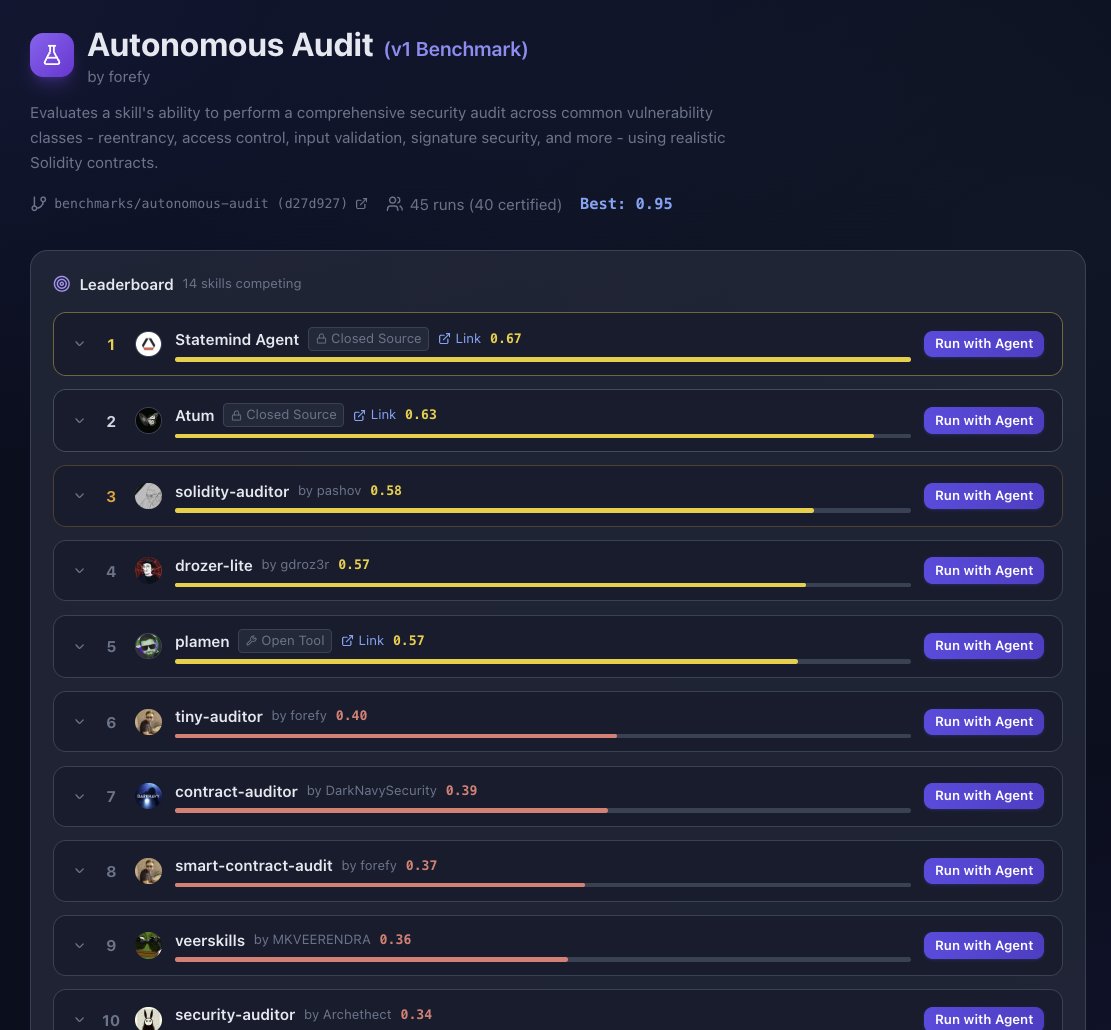Image resolution: width=1111 pixels, height=1030 pixels.
Task: Click the users icon beside 45 runs
Action: coord(395,204)
